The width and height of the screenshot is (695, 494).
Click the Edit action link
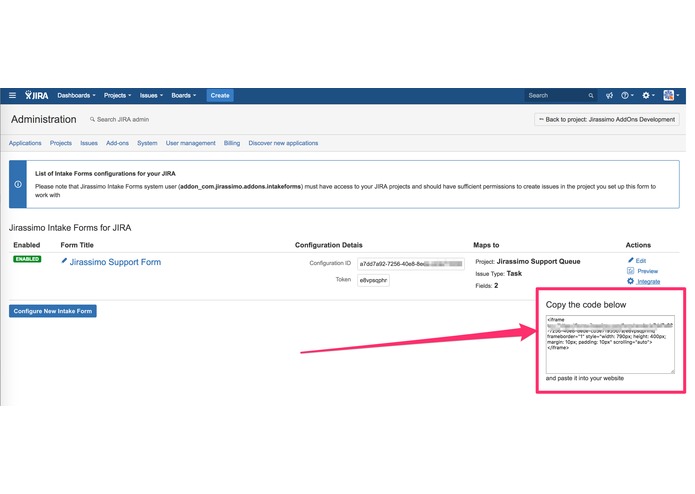[641, 261]
